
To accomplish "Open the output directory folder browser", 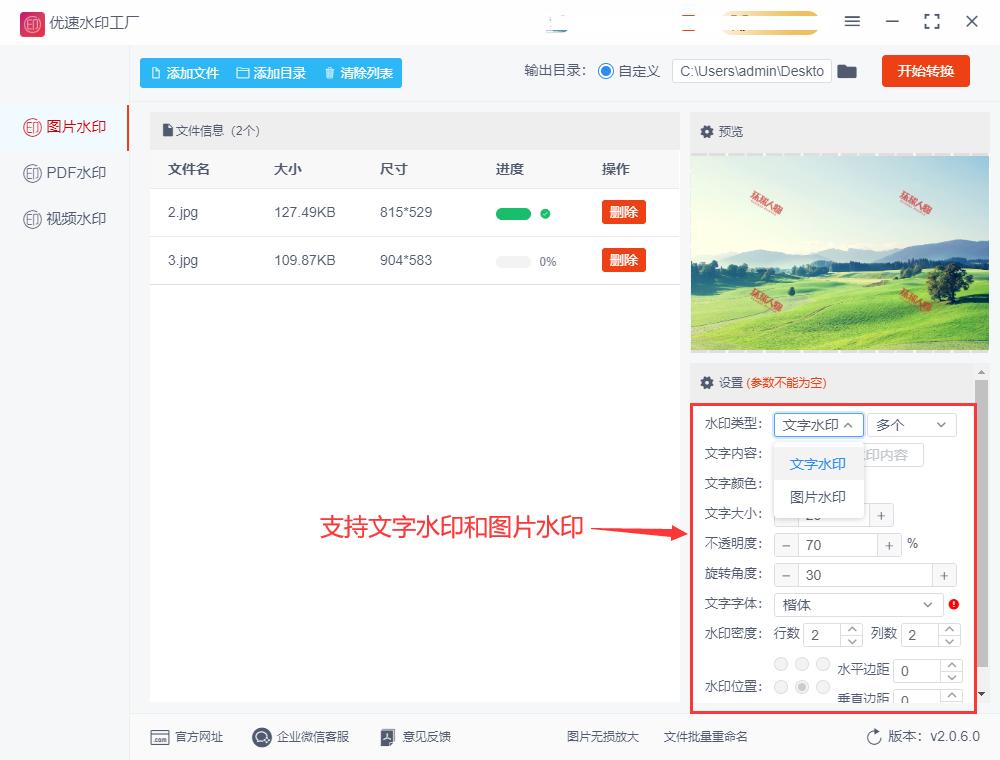I will click(847, 71).
